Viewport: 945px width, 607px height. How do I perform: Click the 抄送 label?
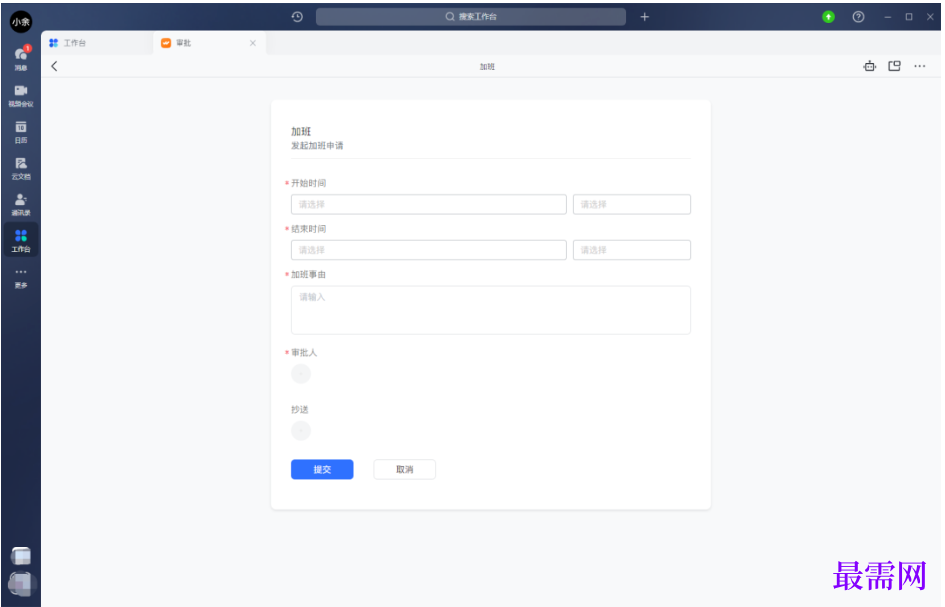300,409
